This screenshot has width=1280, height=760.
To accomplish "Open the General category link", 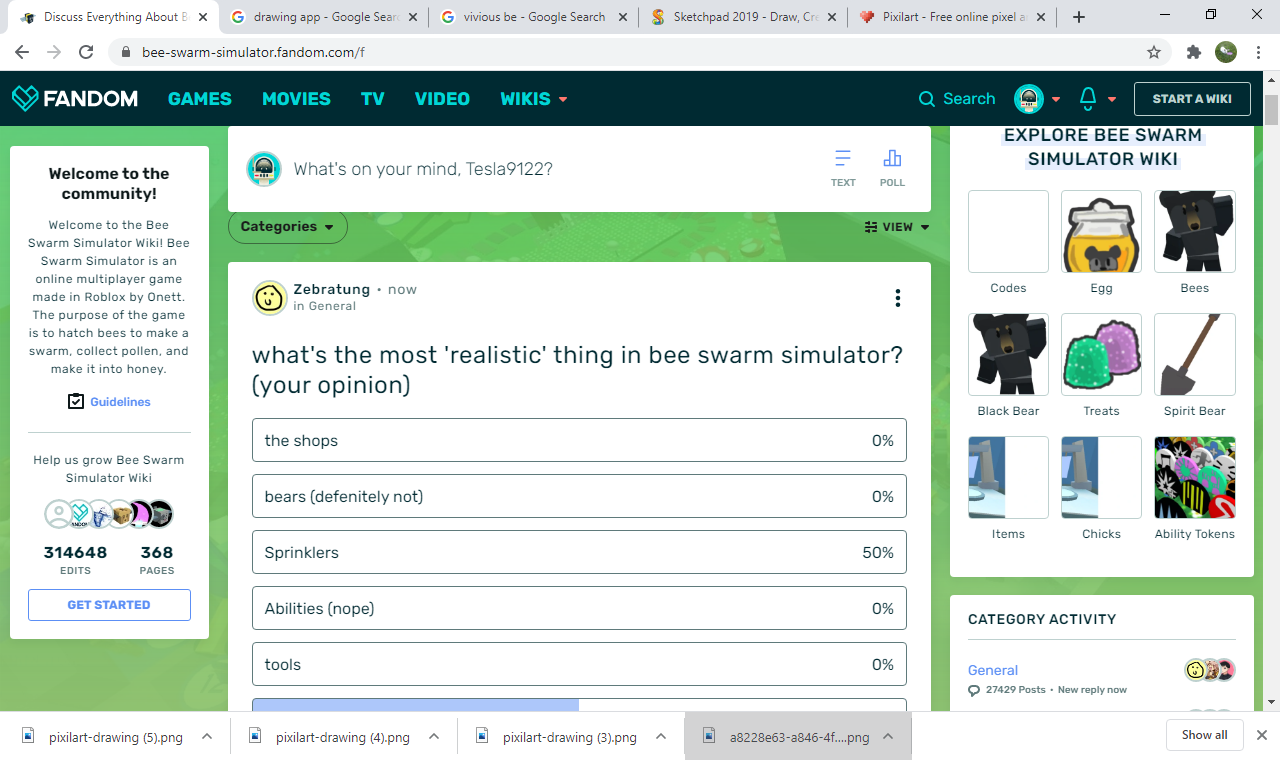I will (x=993, y=670).
